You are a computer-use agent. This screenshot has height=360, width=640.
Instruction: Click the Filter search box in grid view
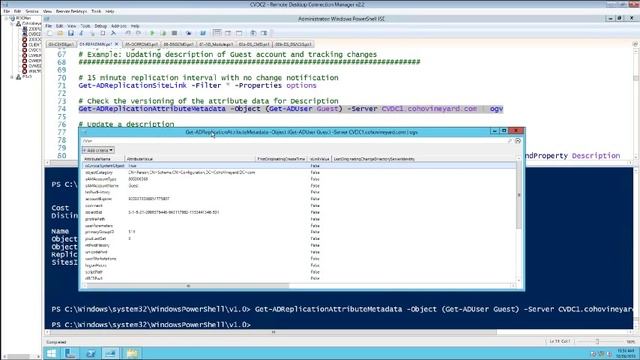tap(294, 141)
